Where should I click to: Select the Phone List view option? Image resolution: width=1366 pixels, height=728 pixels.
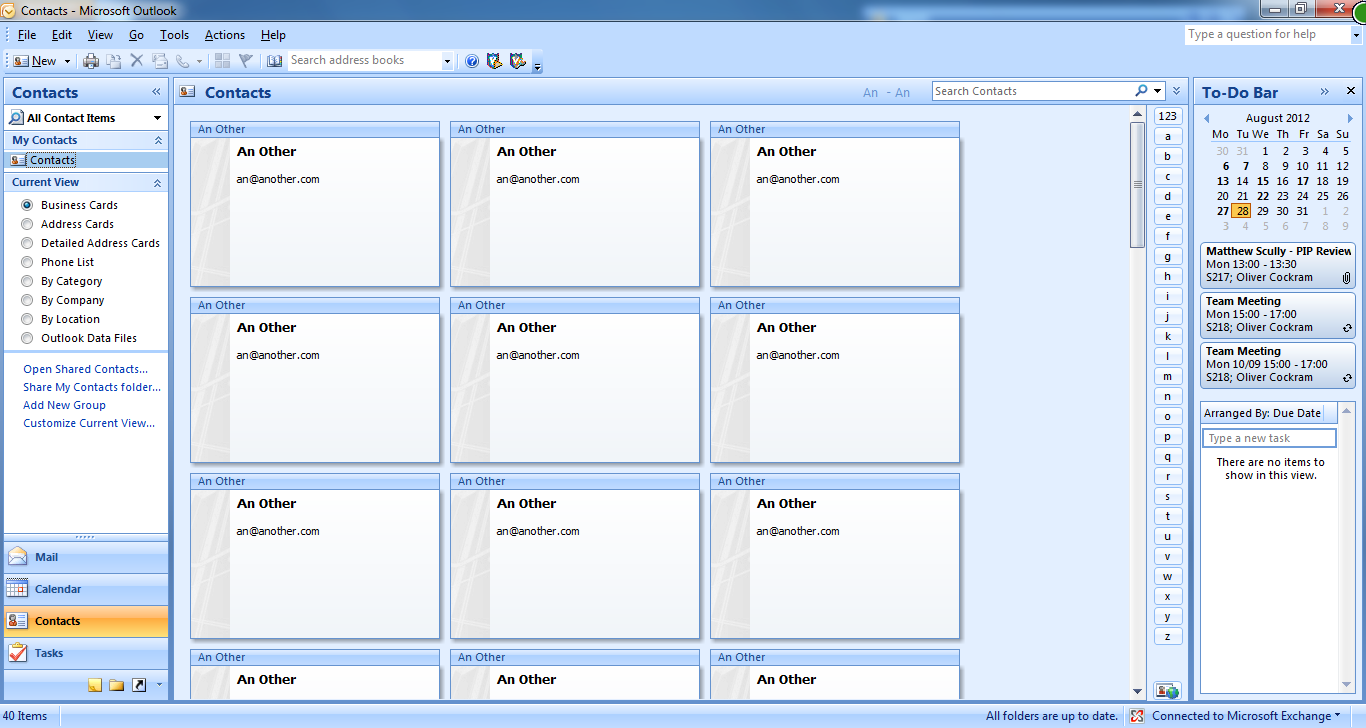27,262
